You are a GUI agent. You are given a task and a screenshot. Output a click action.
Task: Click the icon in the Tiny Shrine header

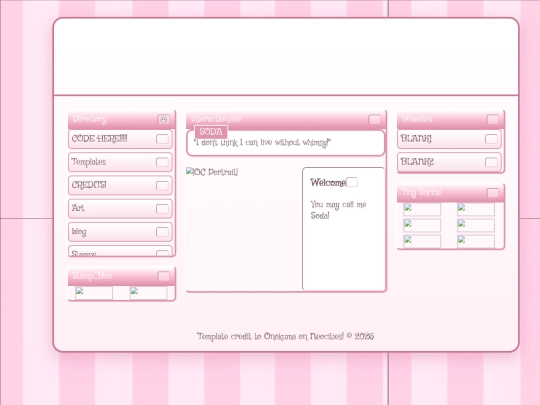click(x=492, y=193)
